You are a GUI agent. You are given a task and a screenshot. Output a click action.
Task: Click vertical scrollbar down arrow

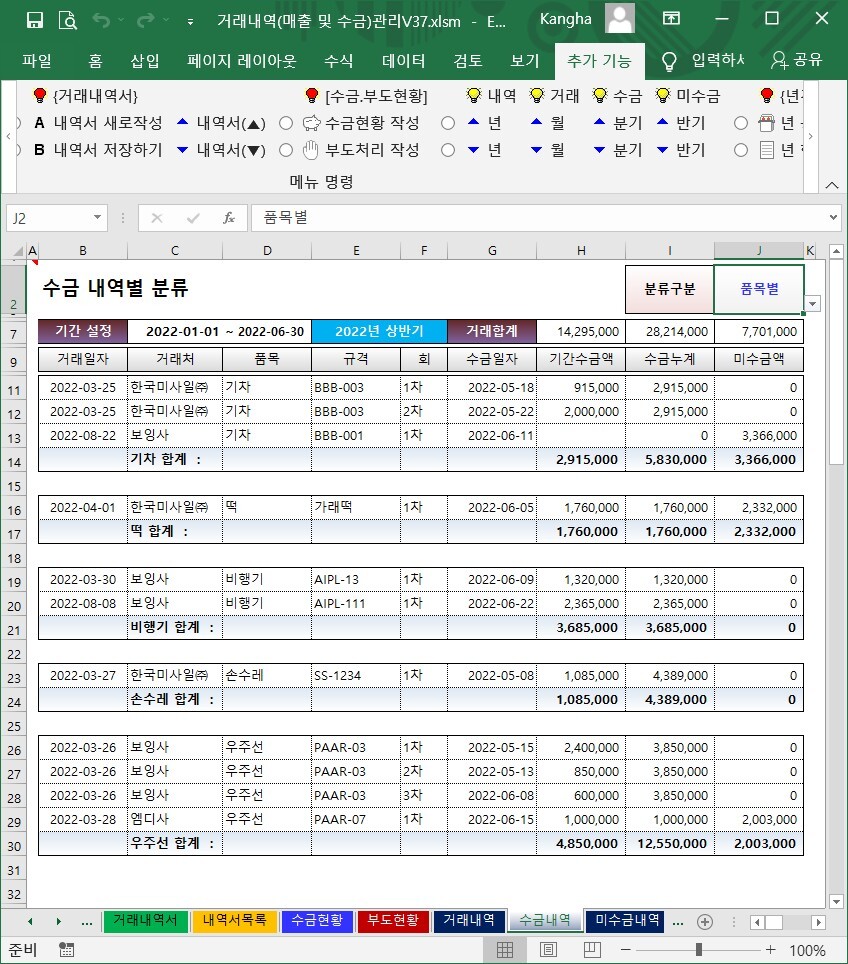point(836,901)
